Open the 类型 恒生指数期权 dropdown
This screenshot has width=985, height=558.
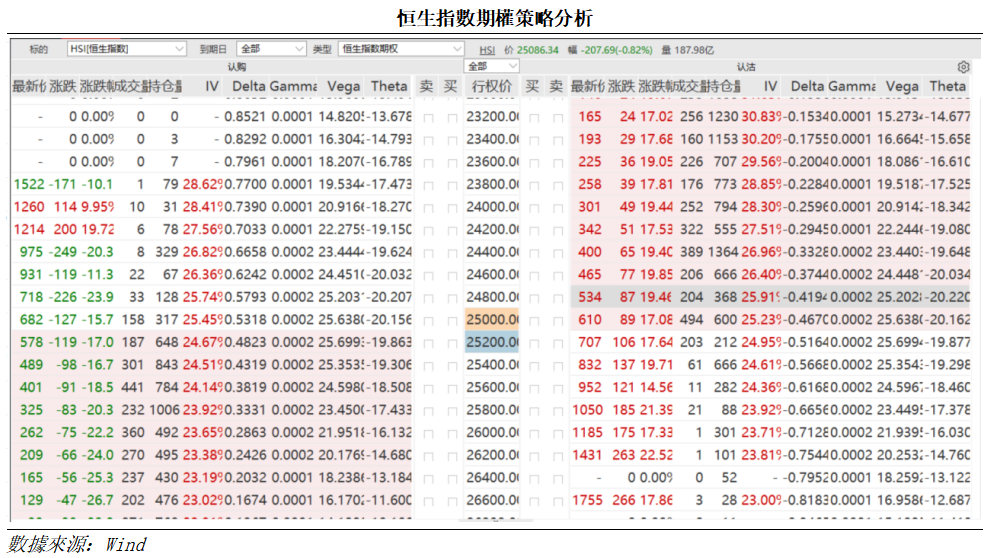[x=401, y=48]
